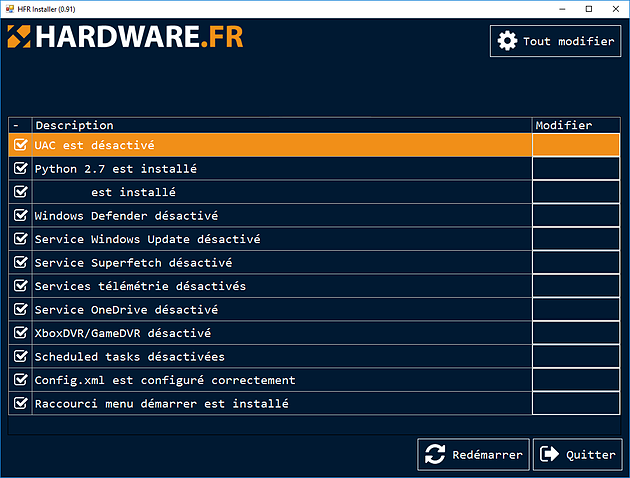Maximize the HFR Installer window
This screenshot has height=478, width=630.
[589, 9]
